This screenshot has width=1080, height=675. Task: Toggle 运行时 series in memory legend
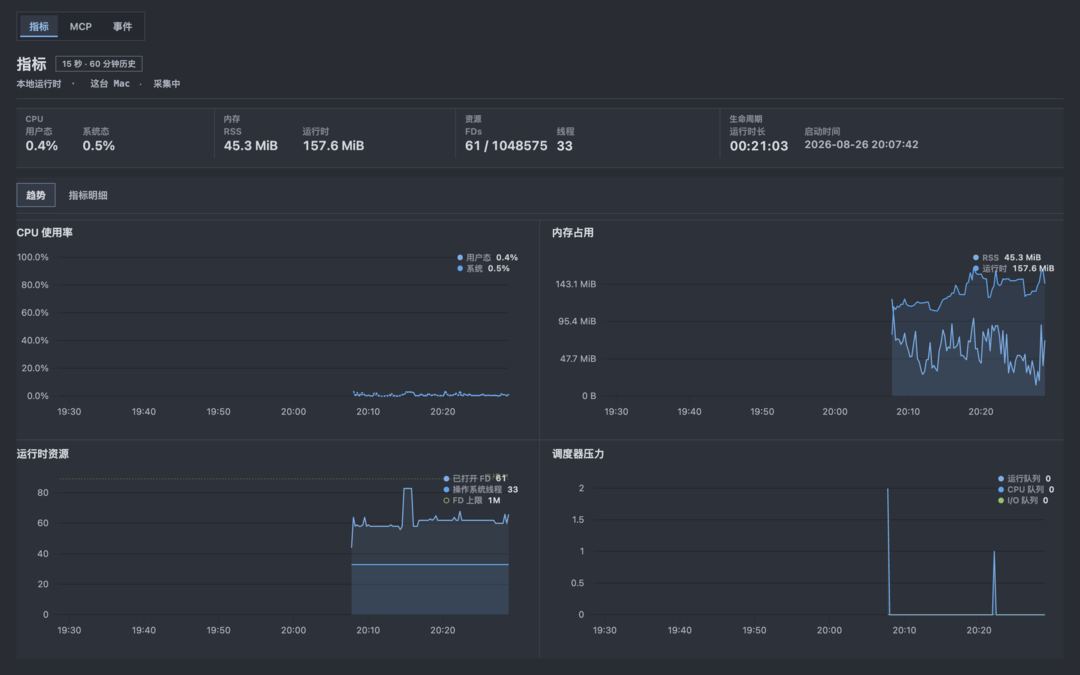pos(1012,268)
